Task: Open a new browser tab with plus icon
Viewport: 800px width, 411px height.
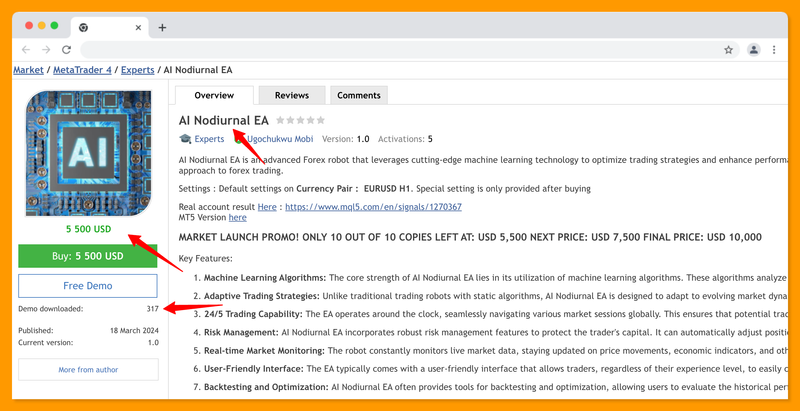Action: pos(162,28)
